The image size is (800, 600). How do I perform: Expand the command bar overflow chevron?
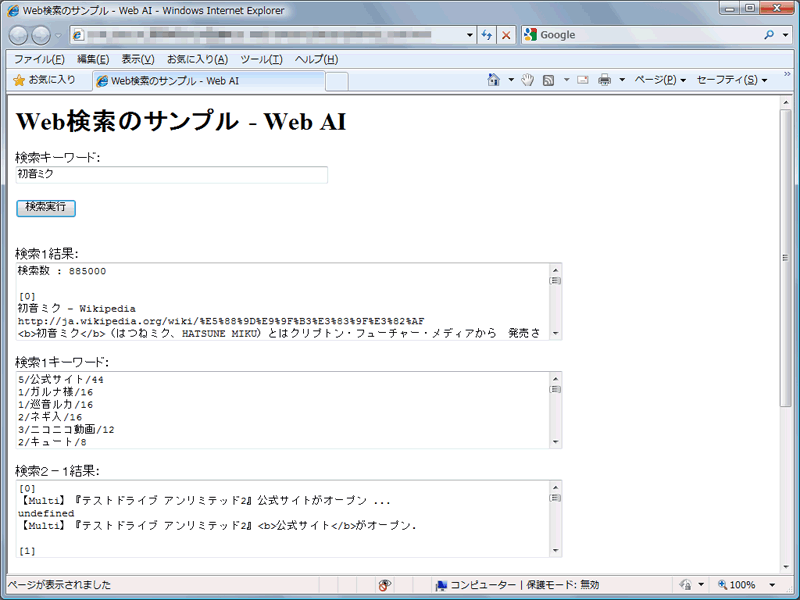coord(787,74)
